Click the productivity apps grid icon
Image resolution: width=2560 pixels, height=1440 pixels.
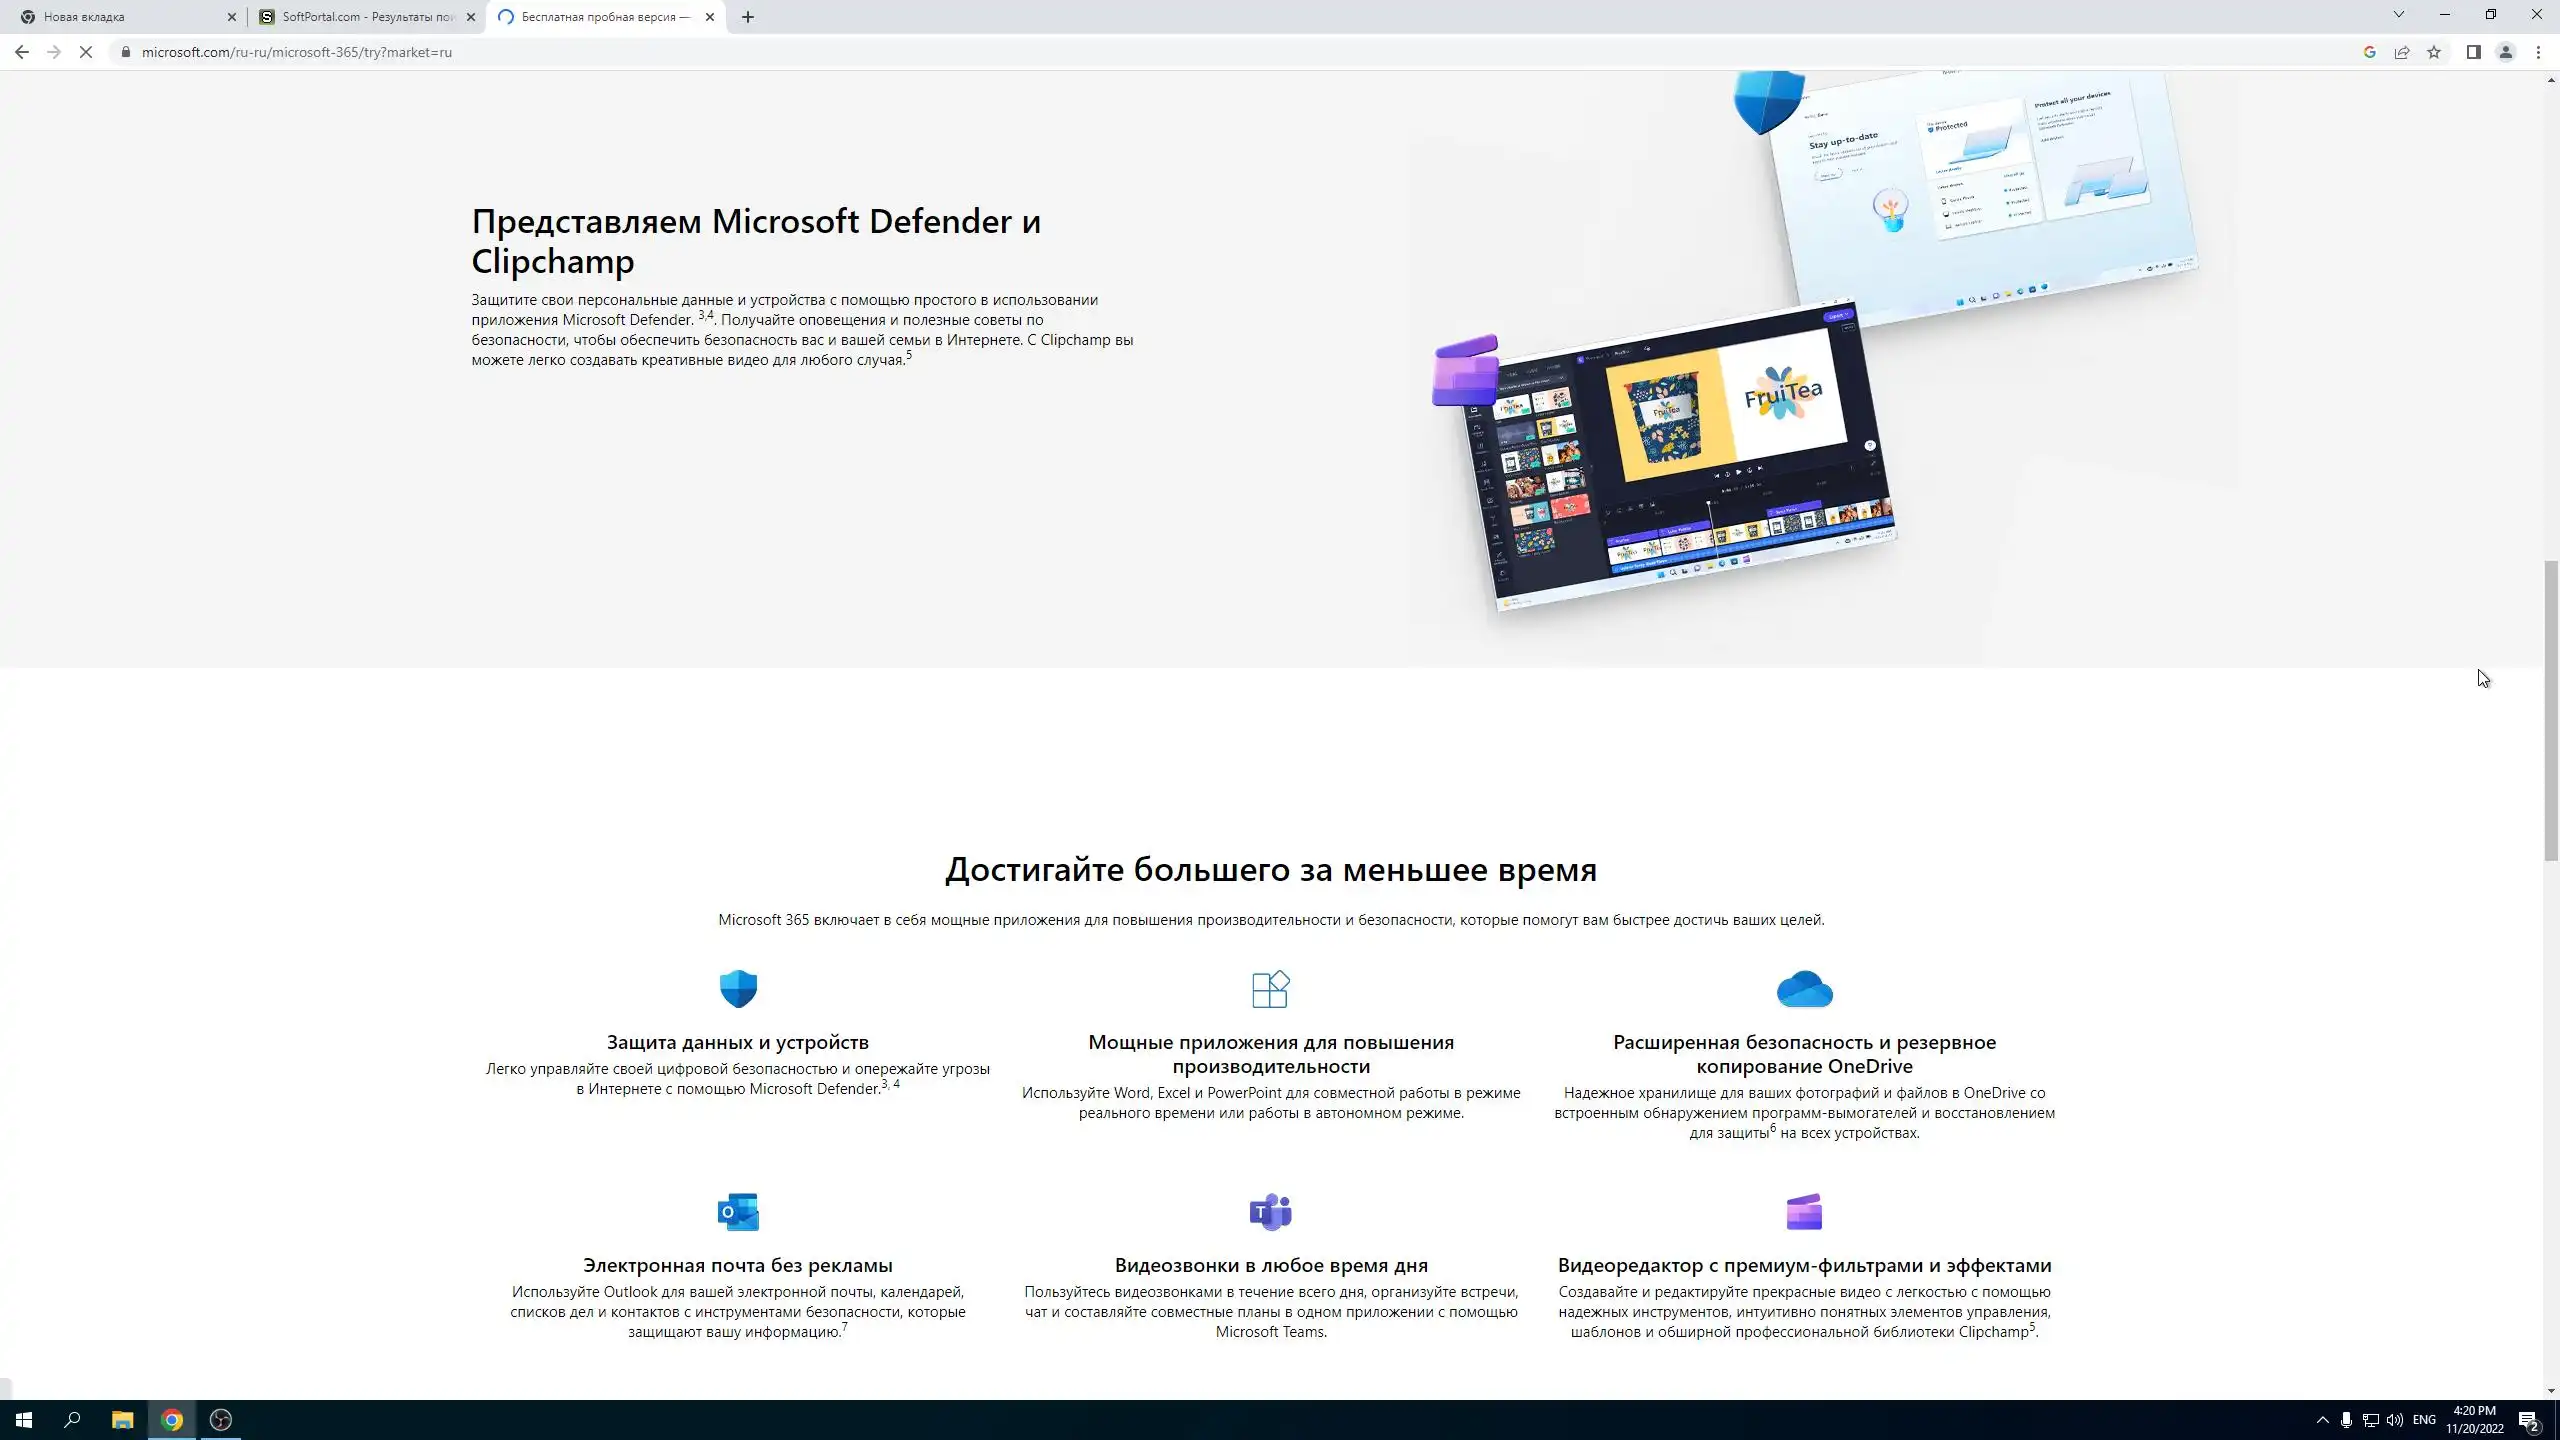pos(1270,989)
